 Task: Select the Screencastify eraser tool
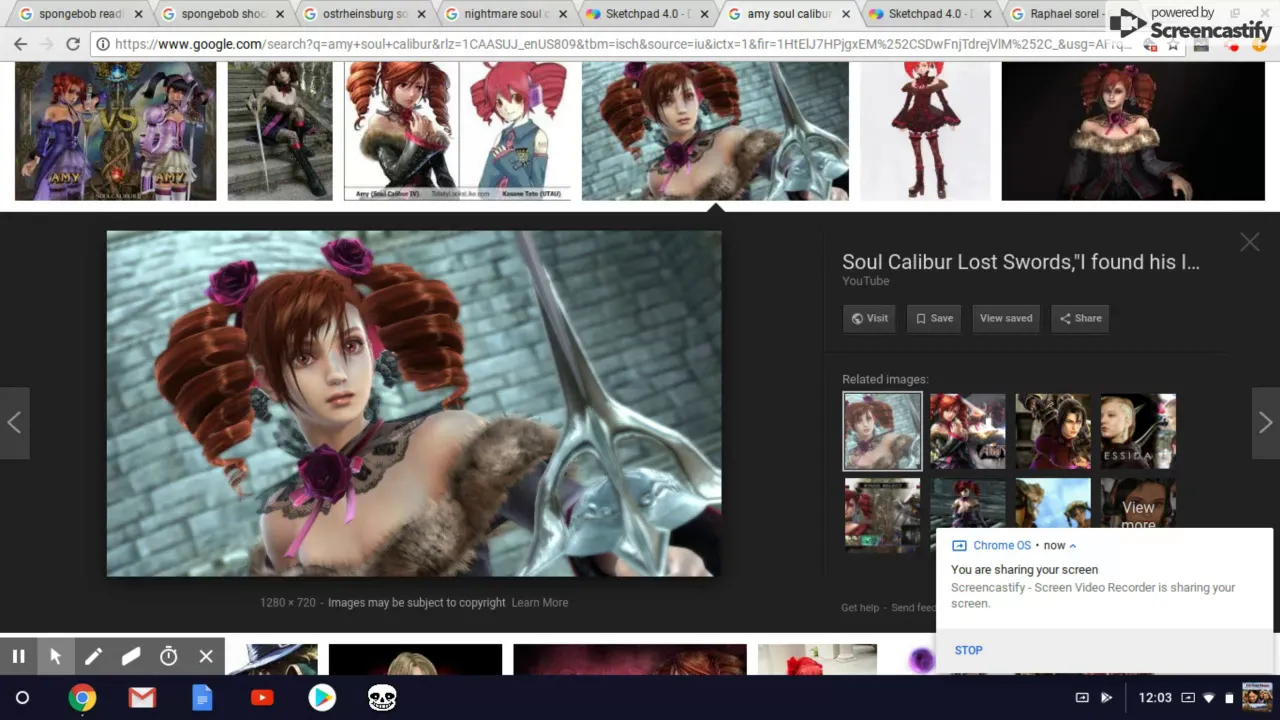131,656
